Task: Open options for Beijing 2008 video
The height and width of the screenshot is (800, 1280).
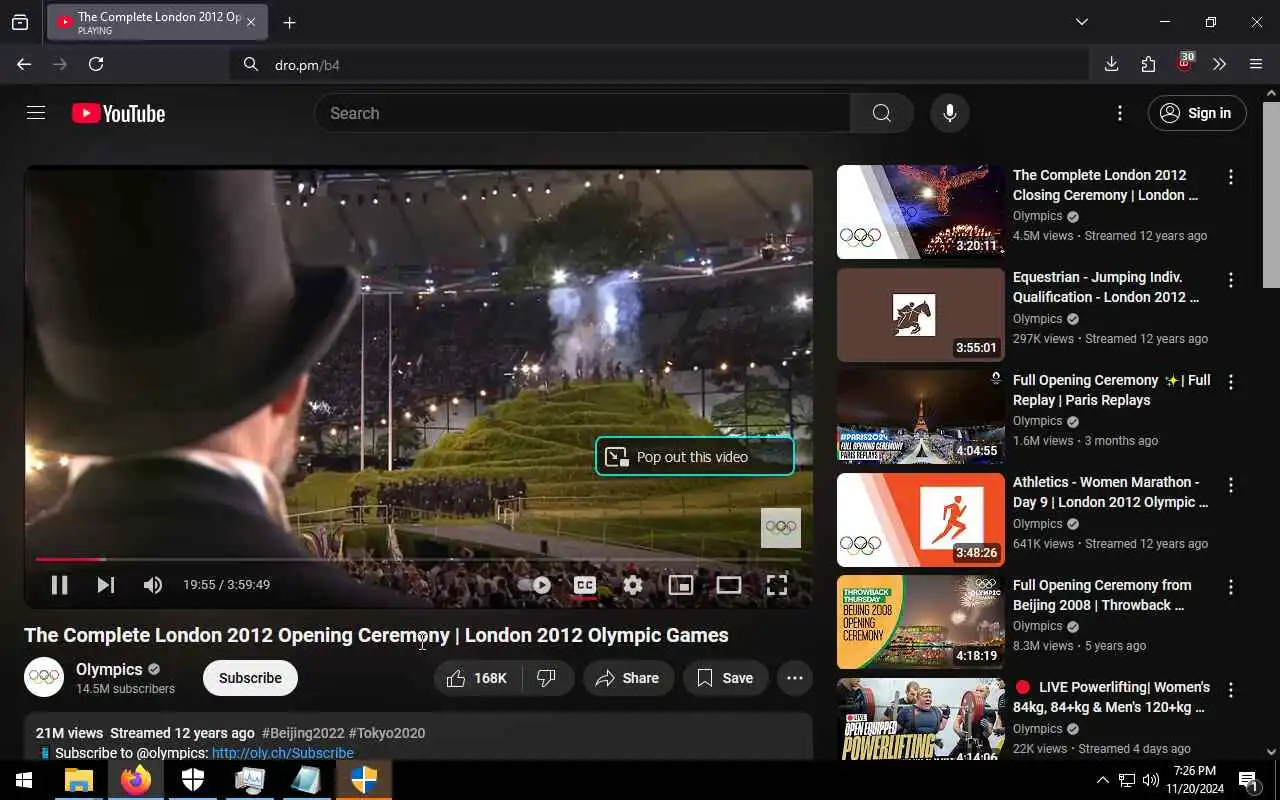Action: point(1231,587)
